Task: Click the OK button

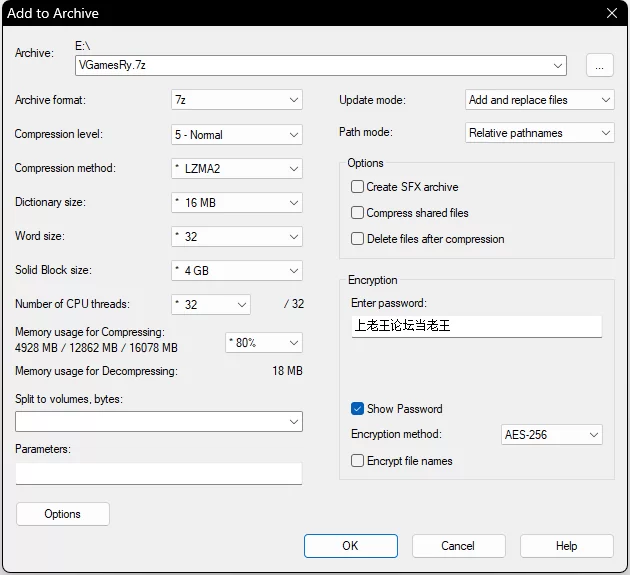Action: click(350, 546)
